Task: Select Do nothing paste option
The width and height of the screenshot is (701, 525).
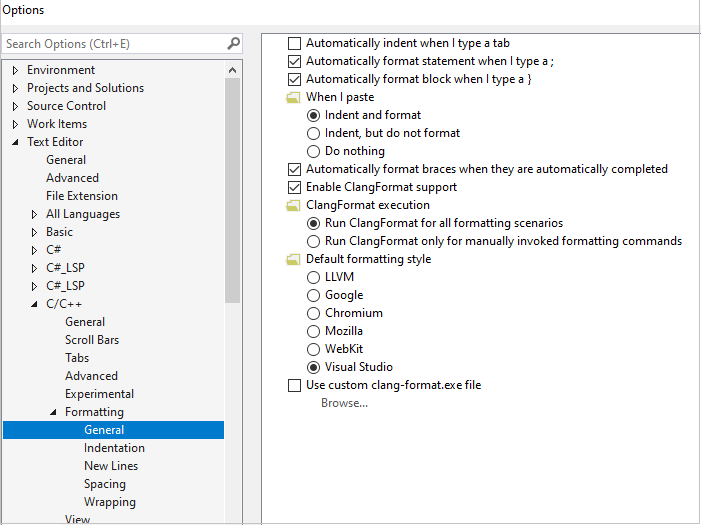Action: (313, 151)
